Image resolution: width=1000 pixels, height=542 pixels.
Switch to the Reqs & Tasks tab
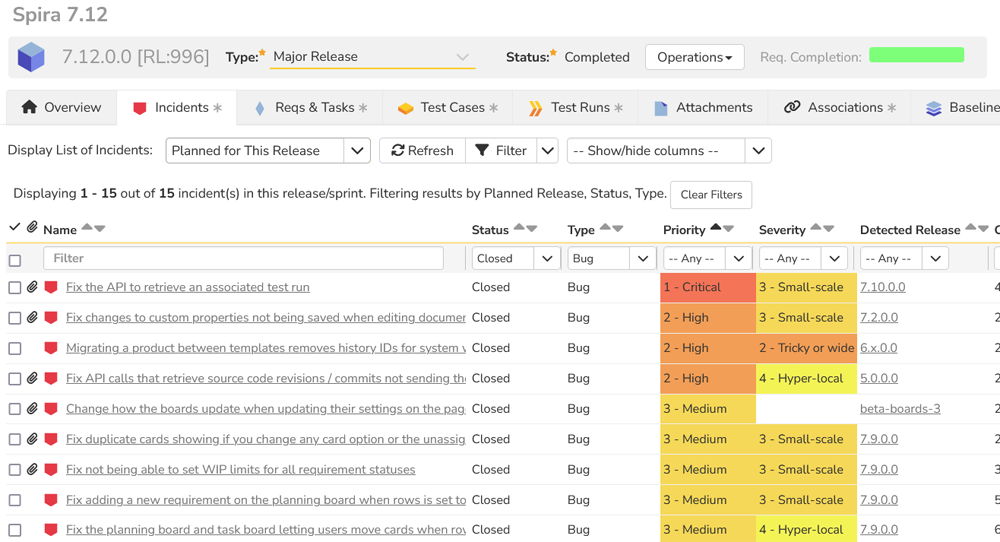[310, 107]
